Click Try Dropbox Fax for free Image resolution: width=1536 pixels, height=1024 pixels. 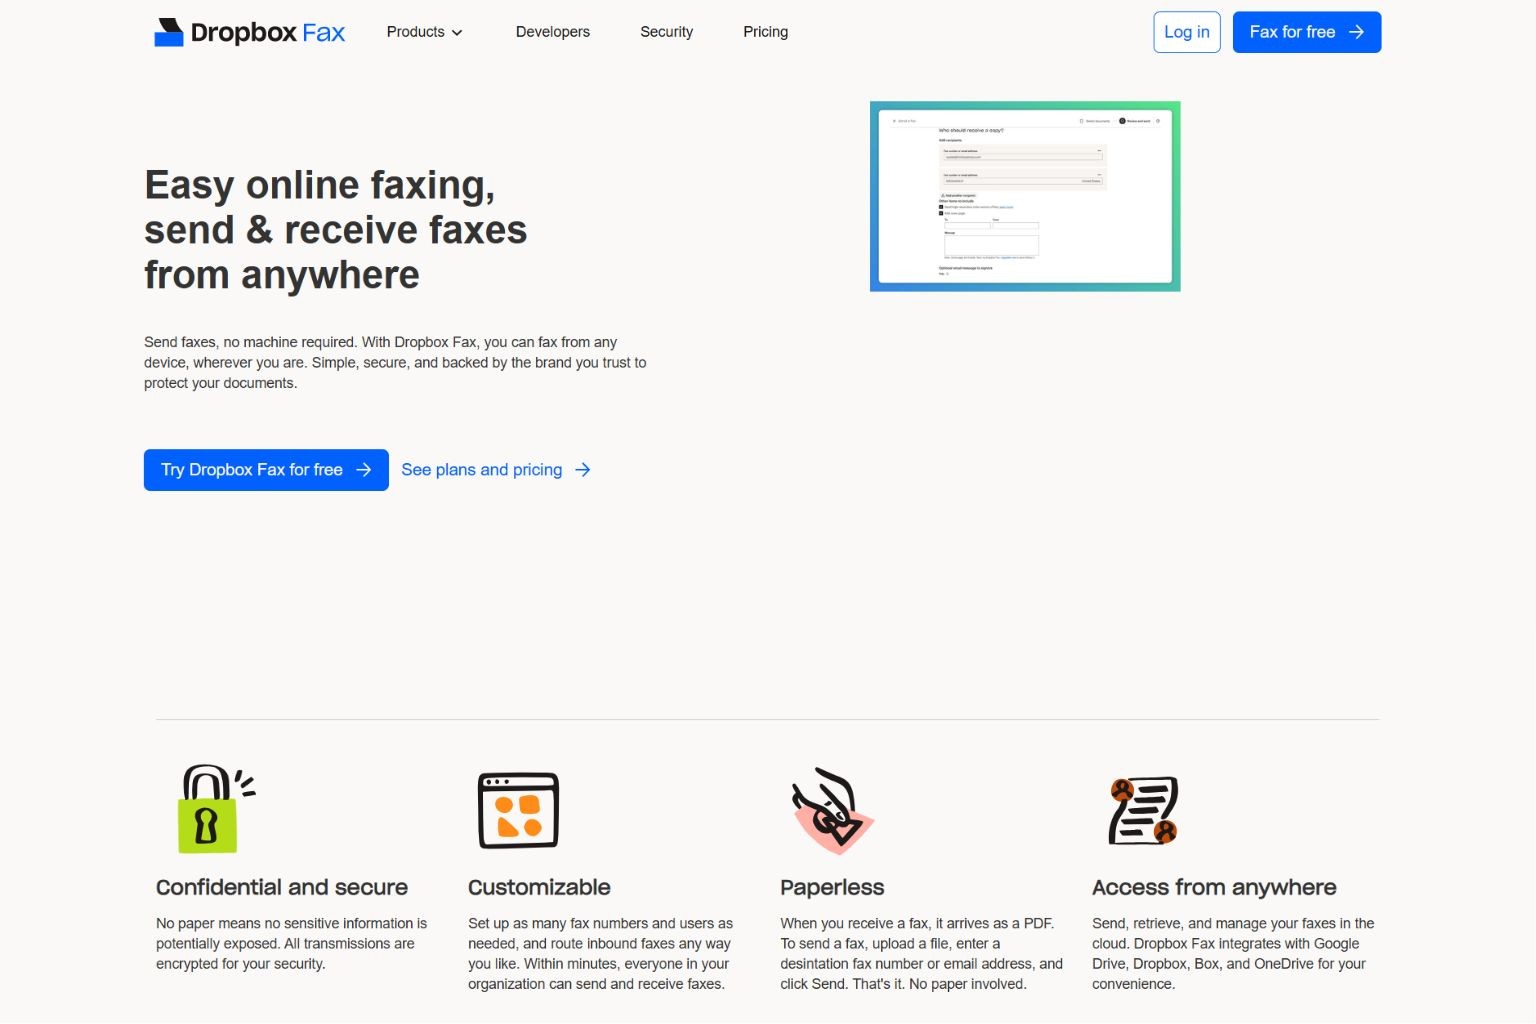[266, 470]
